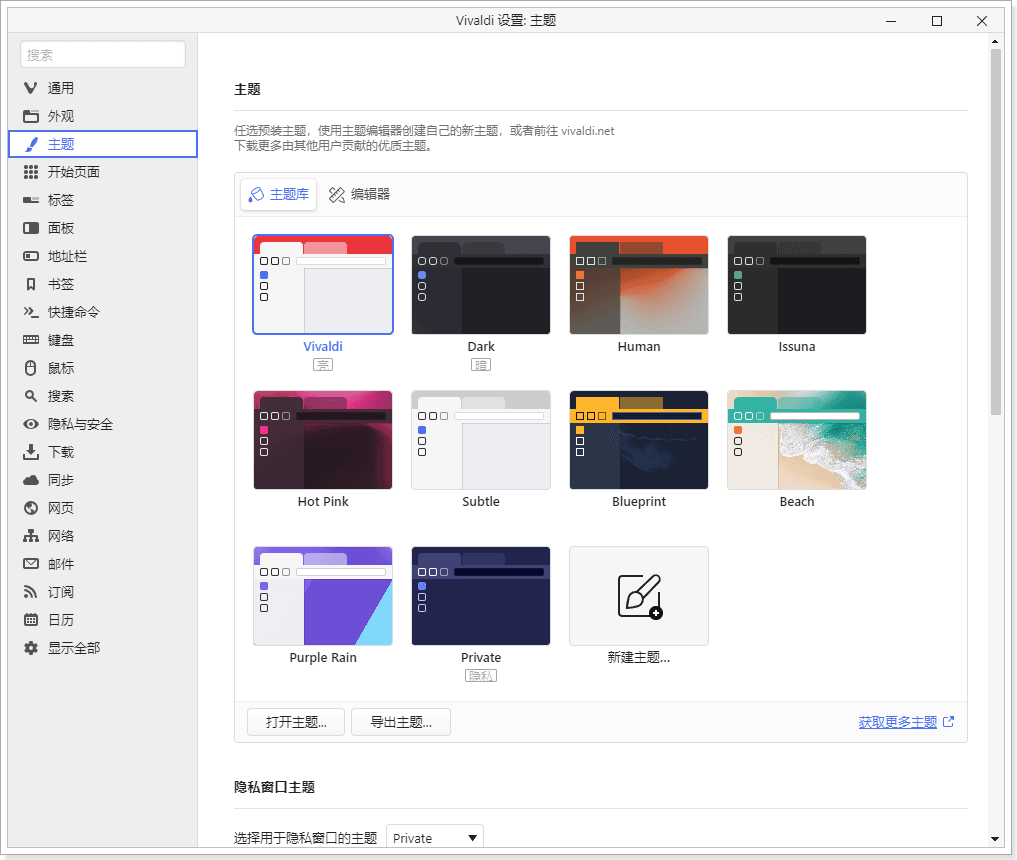Viewport: 1017px width, 860px height.
Task: Select the 新建主题... label
Action: pos(639,657)
